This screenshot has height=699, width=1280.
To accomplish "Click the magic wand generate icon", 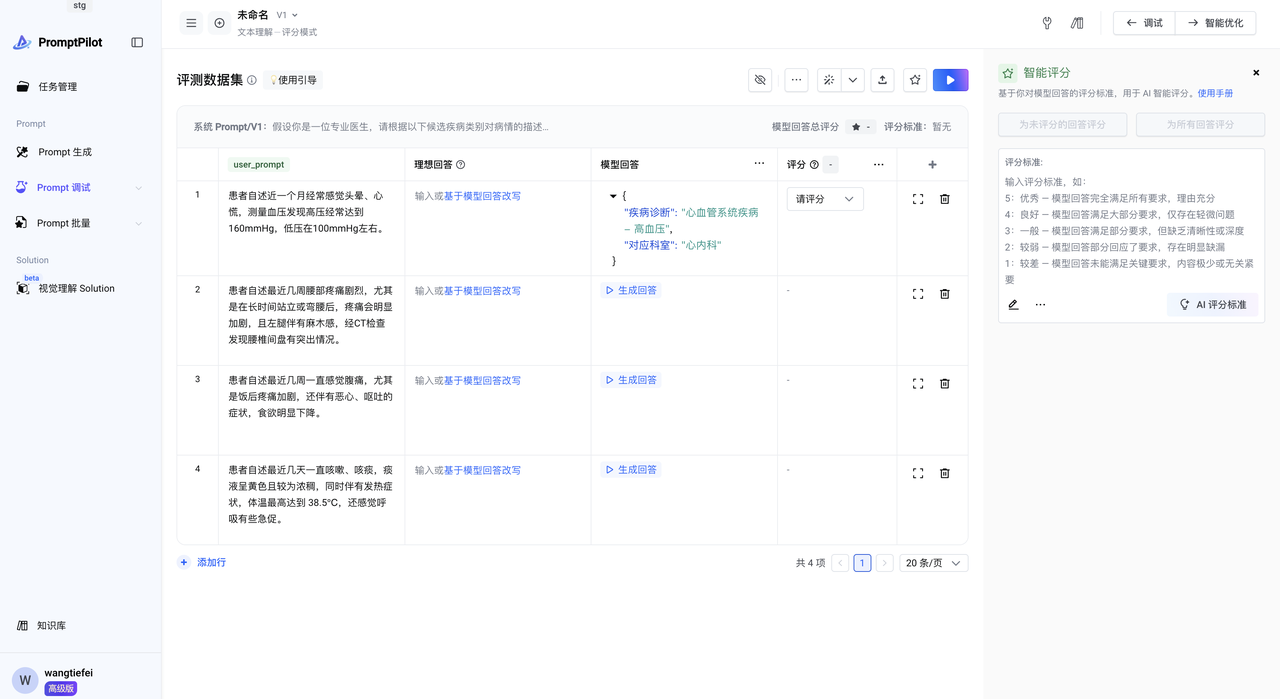I will [829, 80].
